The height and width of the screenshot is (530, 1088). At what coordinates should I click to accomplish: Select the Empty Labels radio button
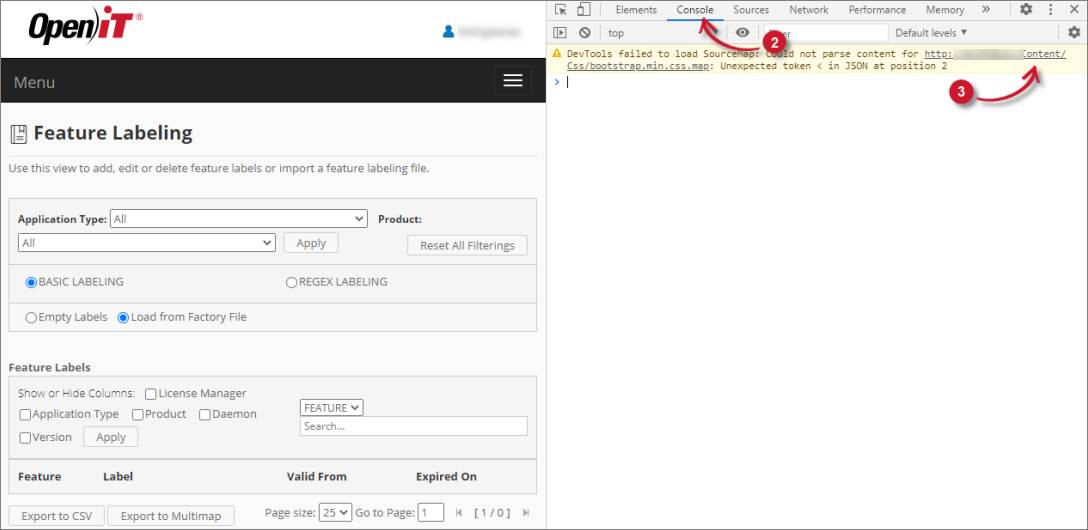coord(31,318)
